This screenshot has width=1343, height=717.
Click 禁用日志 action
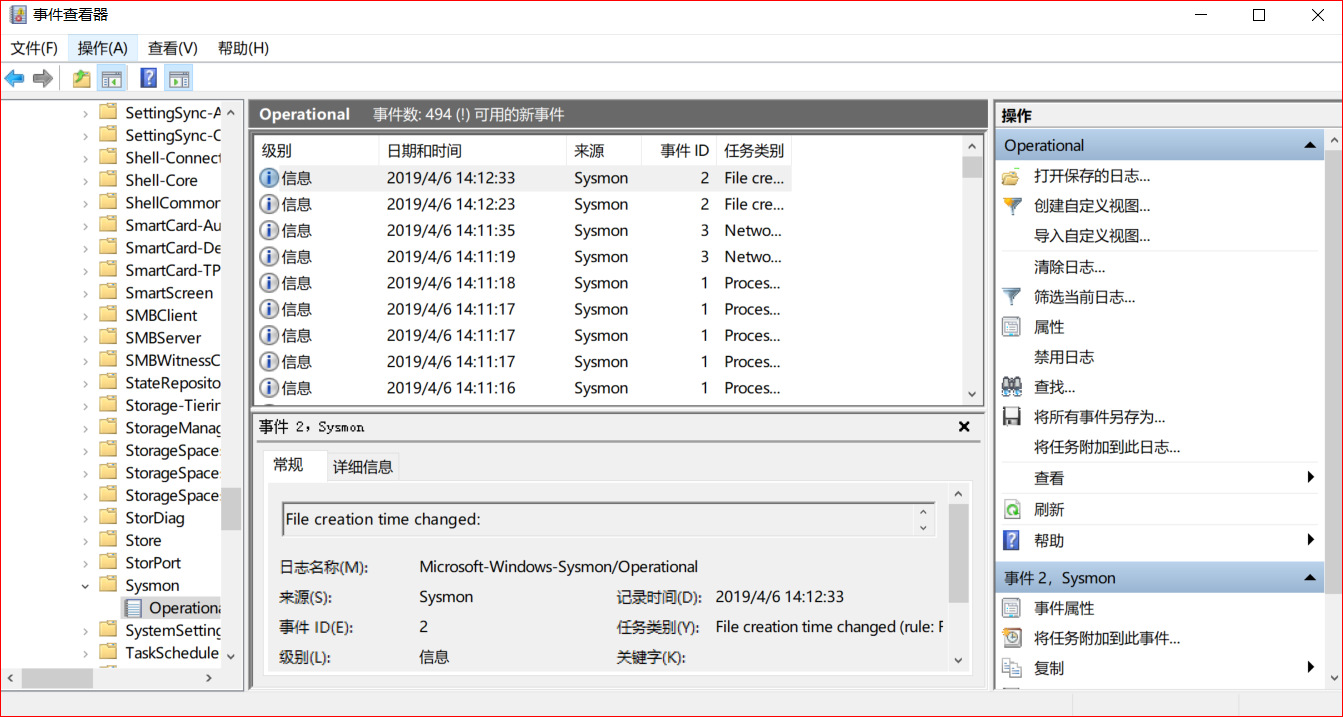(1064, 357)
